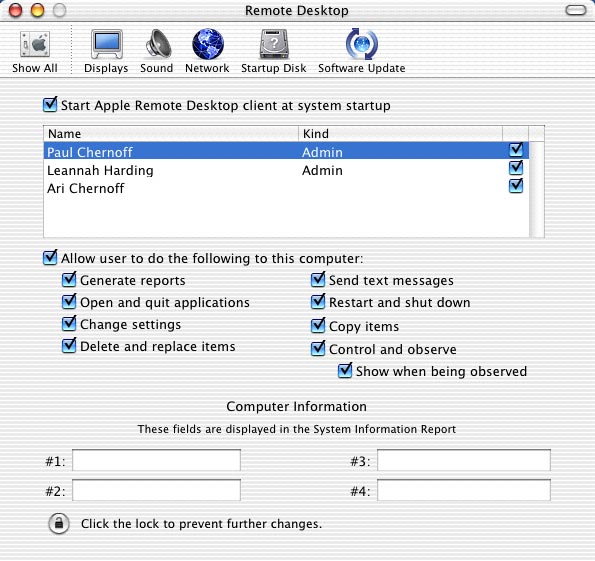Viewport: 595px width, 561px height.
Task: Uncheck the Leannah Harding row checkbox
Action: click(516, 168)
